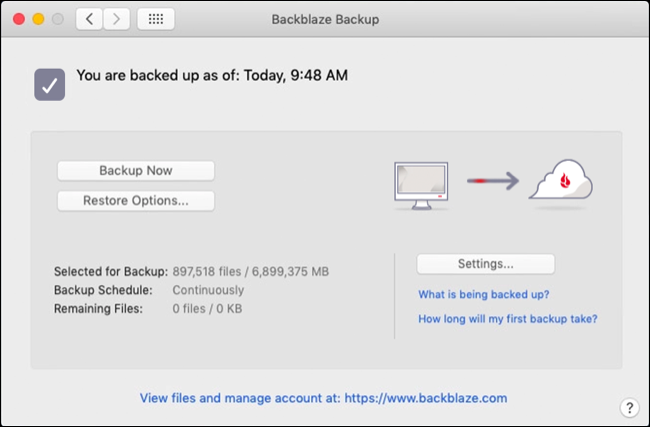Go back using the left chevron
Viewport: 650px width, 427px height.
pyautogui.click(x=90, y=19)
